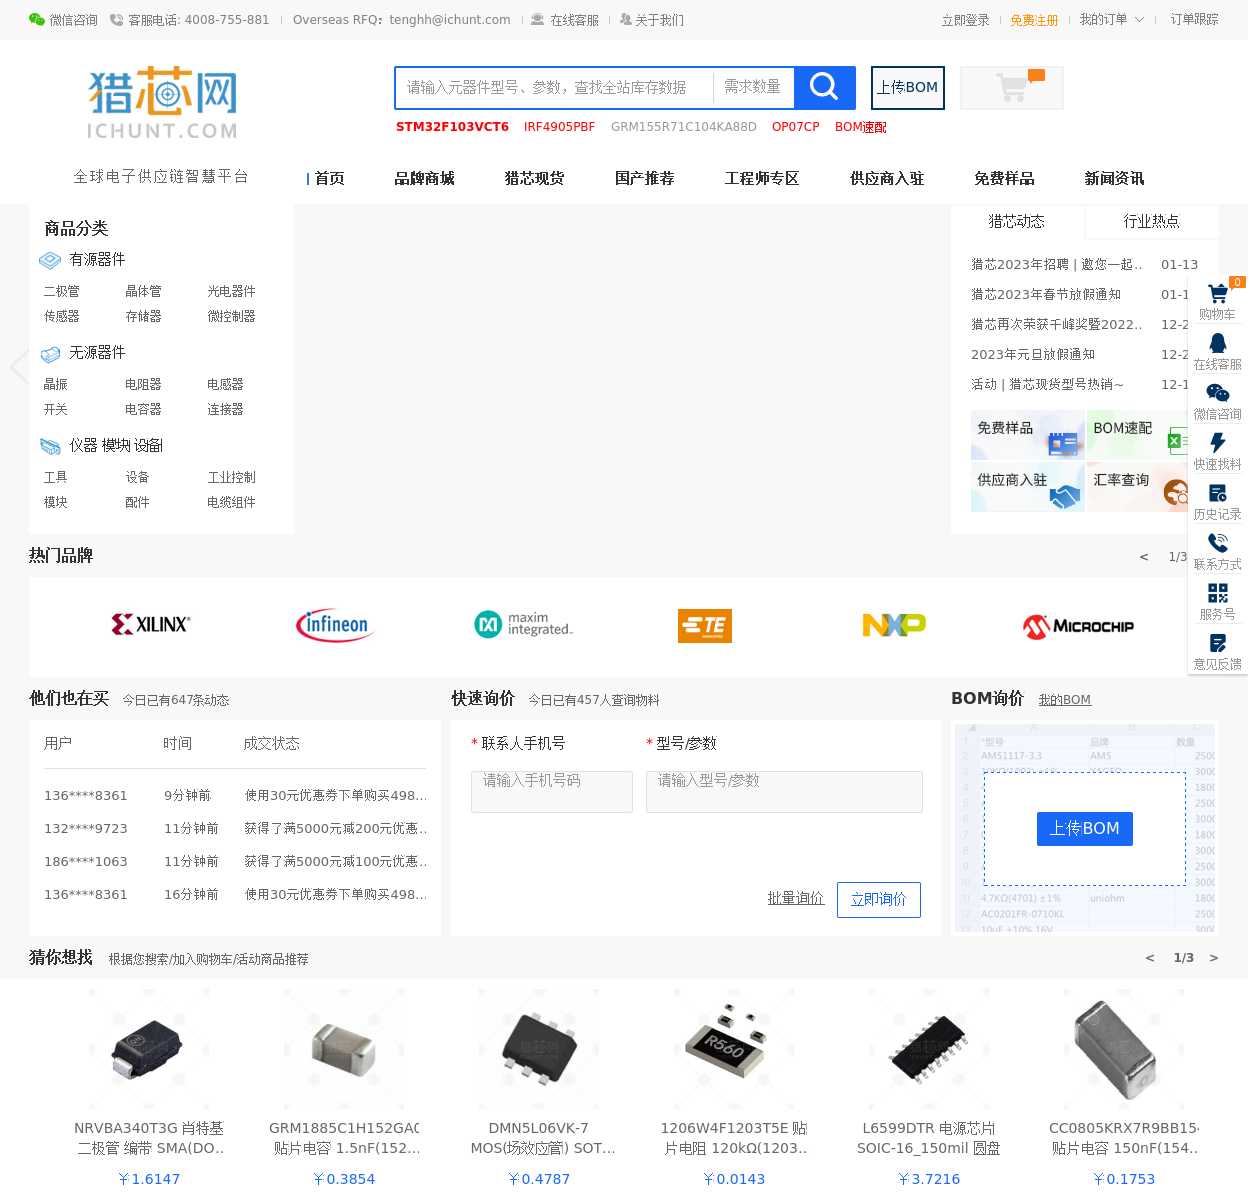
Task: Click the 立即询价 button
Action: click(x=878, y=899)
